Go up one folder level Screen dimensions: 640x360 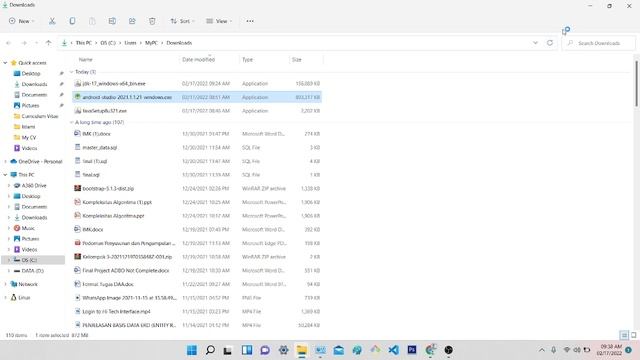click(x=49, y=43)
